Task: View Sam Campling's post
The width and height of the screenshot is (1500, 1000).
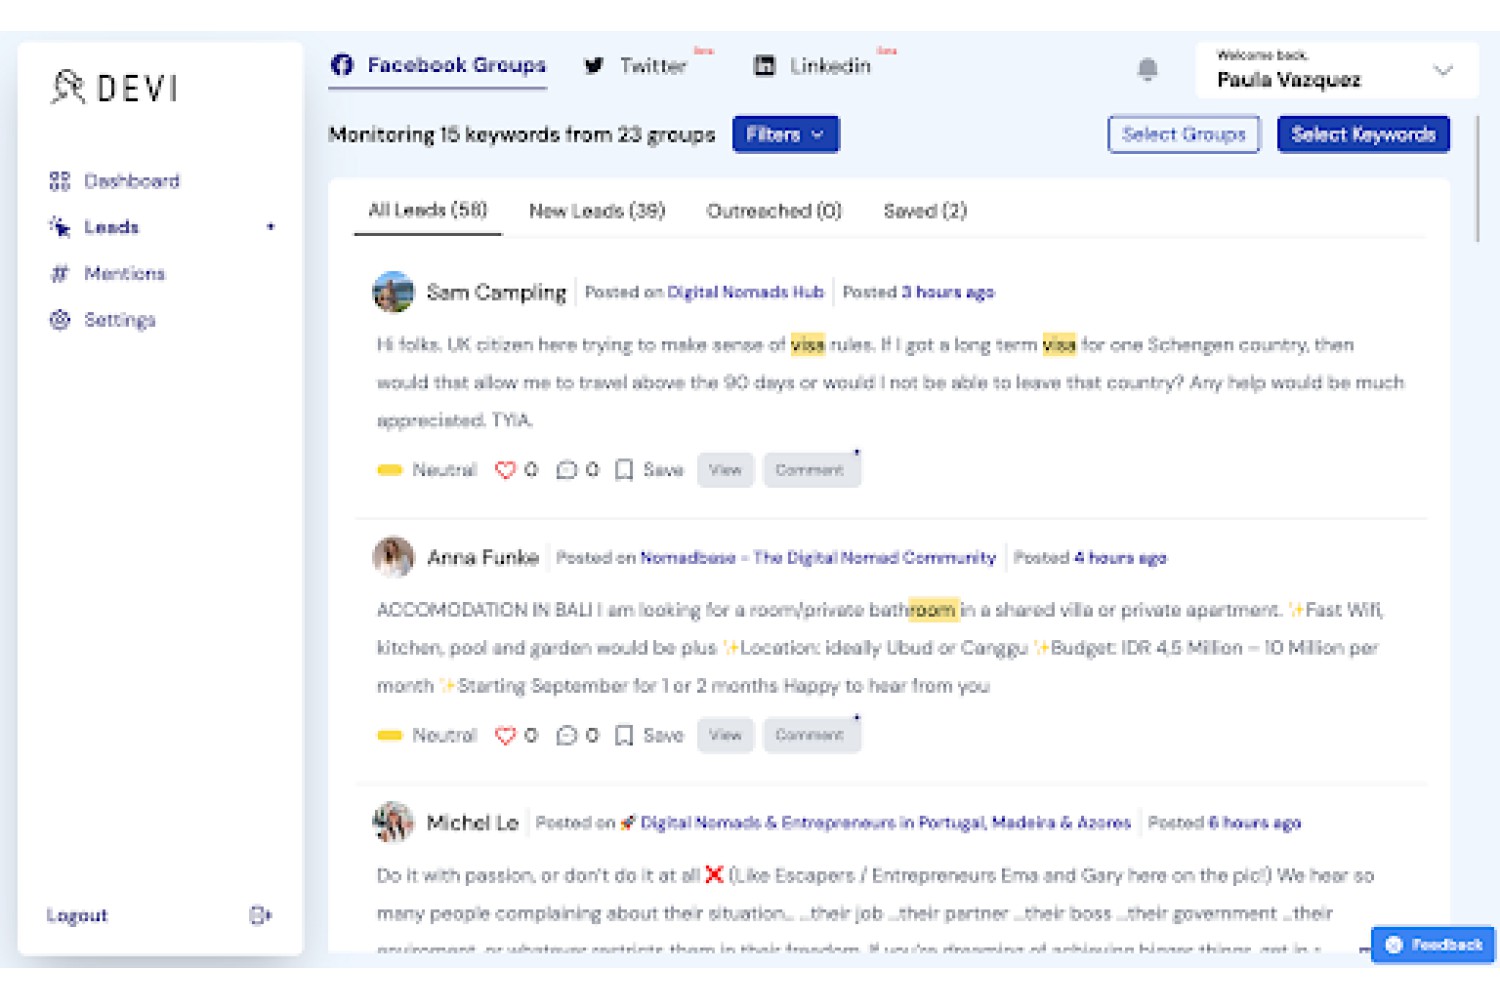Action: [x=725, y=470]
